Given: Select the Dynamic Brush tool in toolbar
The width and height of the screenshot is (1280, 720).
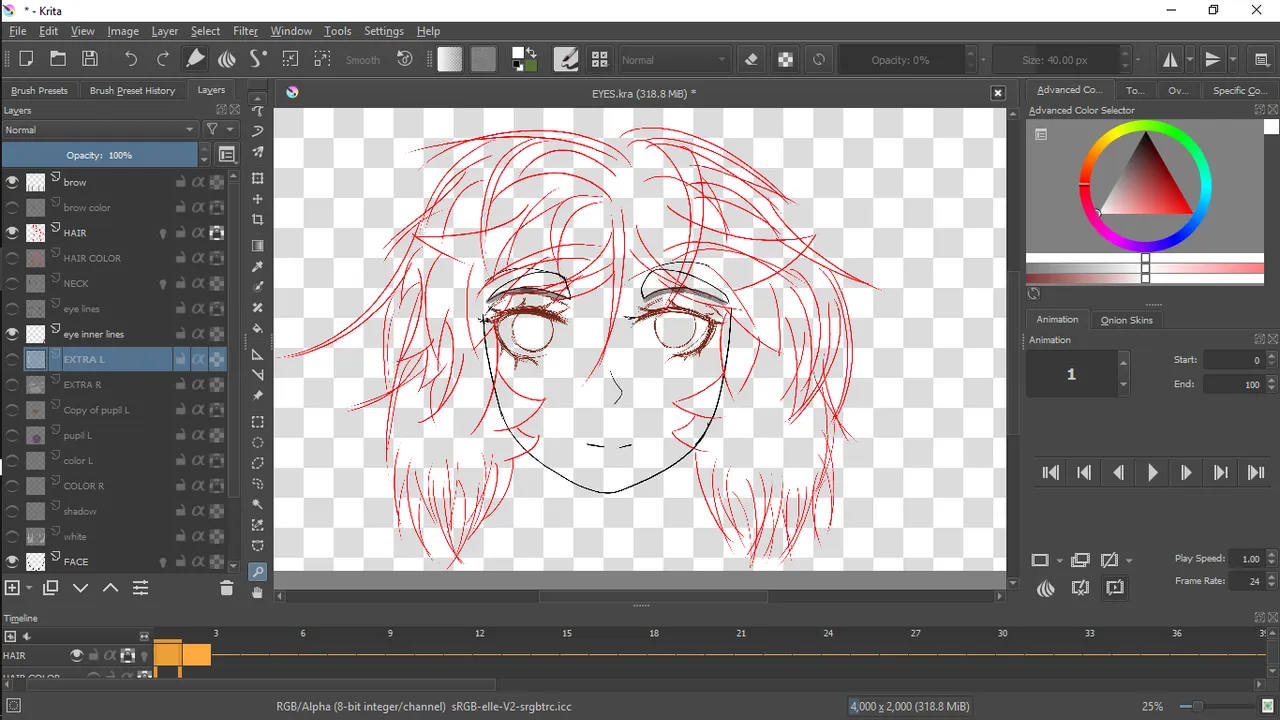Looking at the screenshot, I should (258, 59).
